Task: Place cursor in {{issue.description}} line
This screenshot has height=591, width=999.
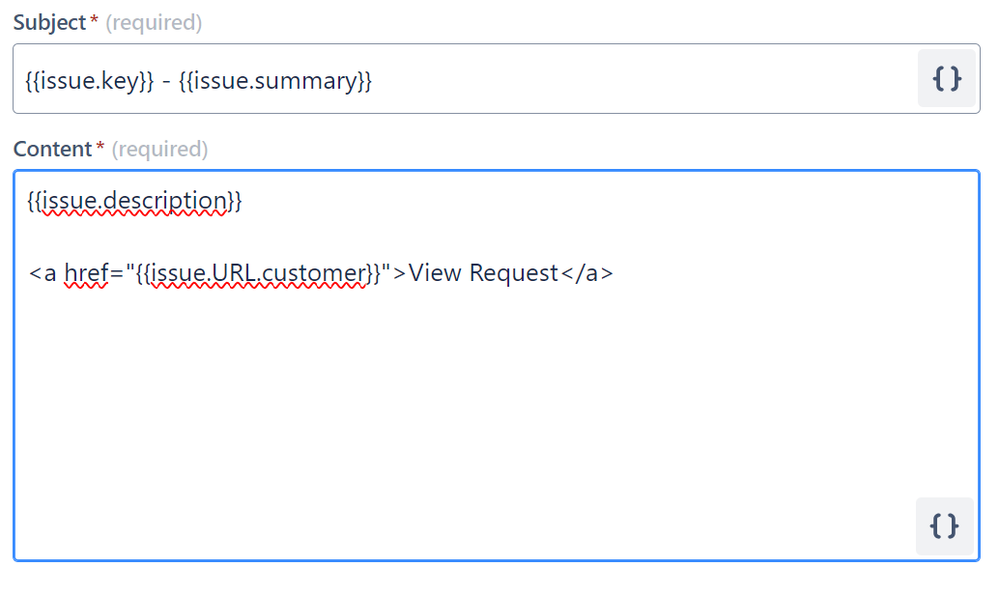Action: pyautogui.click(x=134, y=201)
